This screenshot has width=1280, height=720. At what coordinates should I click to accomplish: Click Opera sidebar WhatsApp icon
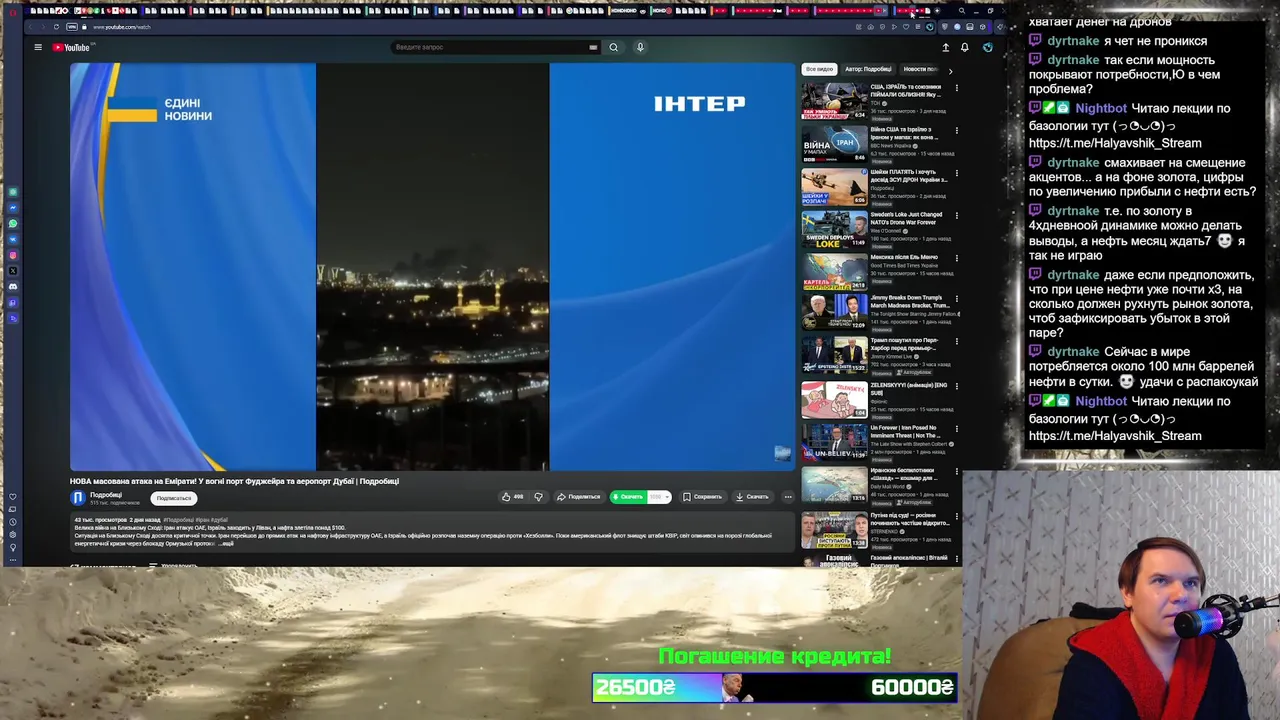13,223
